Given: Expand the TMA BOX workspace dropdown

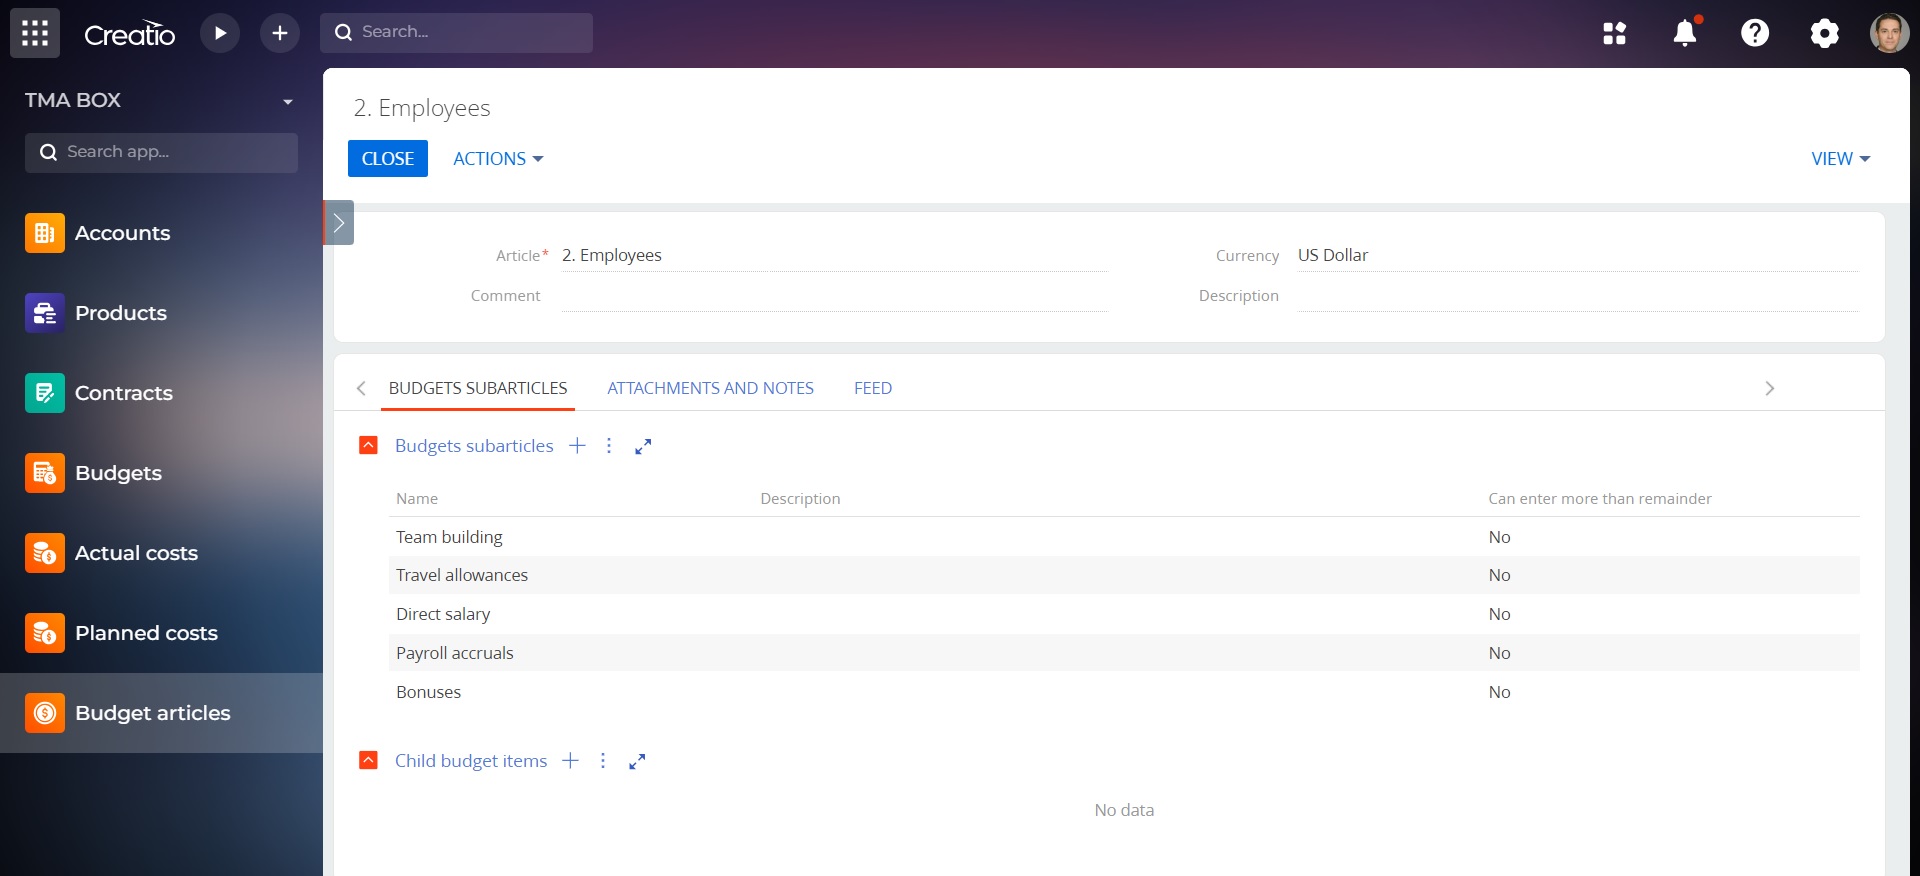Looking at the screenshot, I should tap(288, 101).
